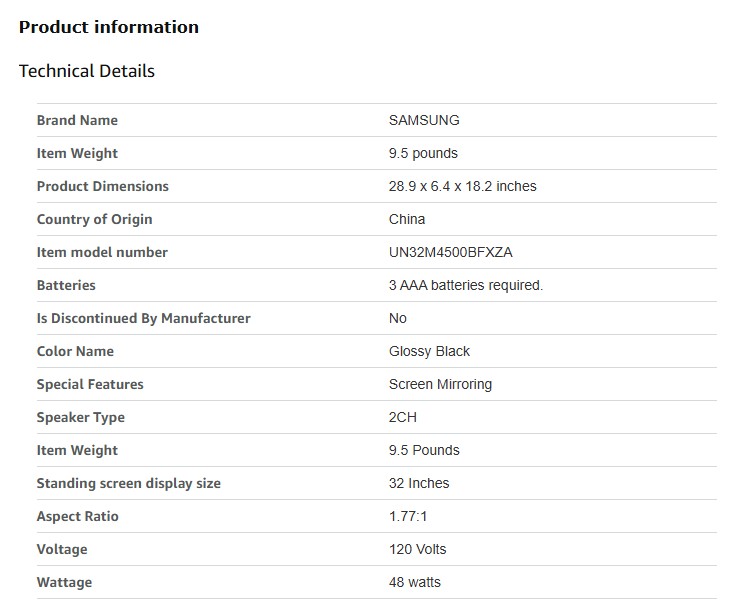Viewport: 733px width, 607px height.
Task: Click the Product Dimensions label
Action: pyautogui.click(x=102, y=186)
